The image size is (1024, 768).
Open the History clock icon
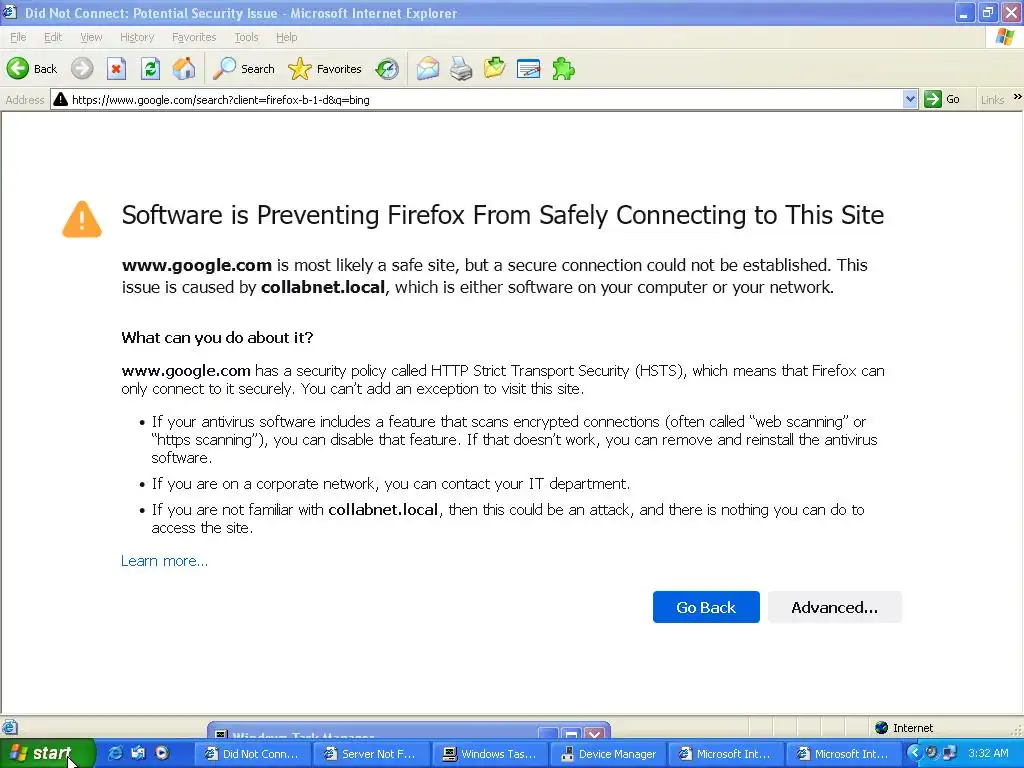click(x=387, y=69)
